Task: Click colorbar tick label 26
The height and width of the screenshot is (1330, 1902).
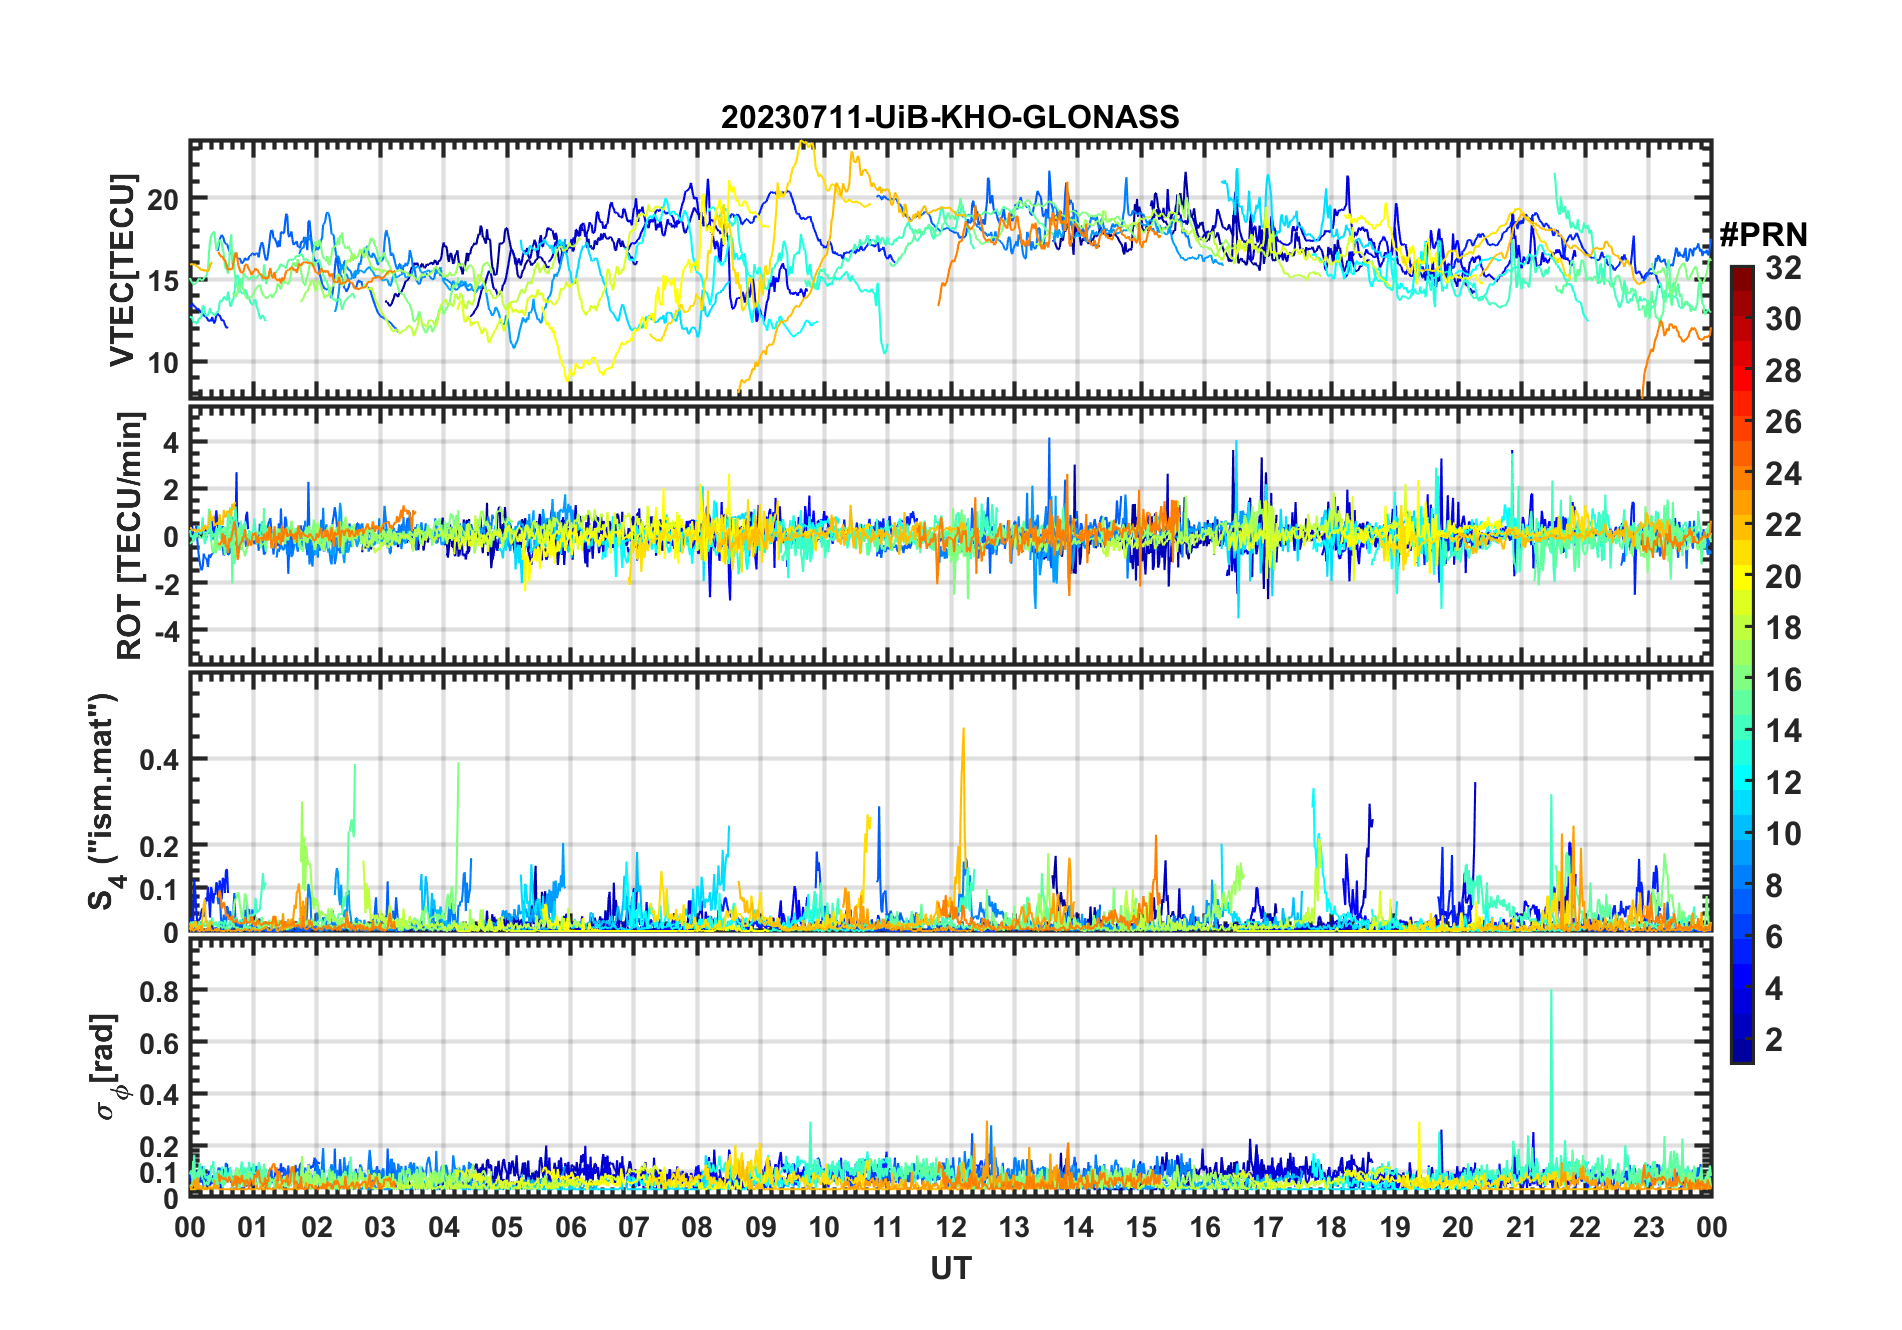Action: click(1783, 422)
